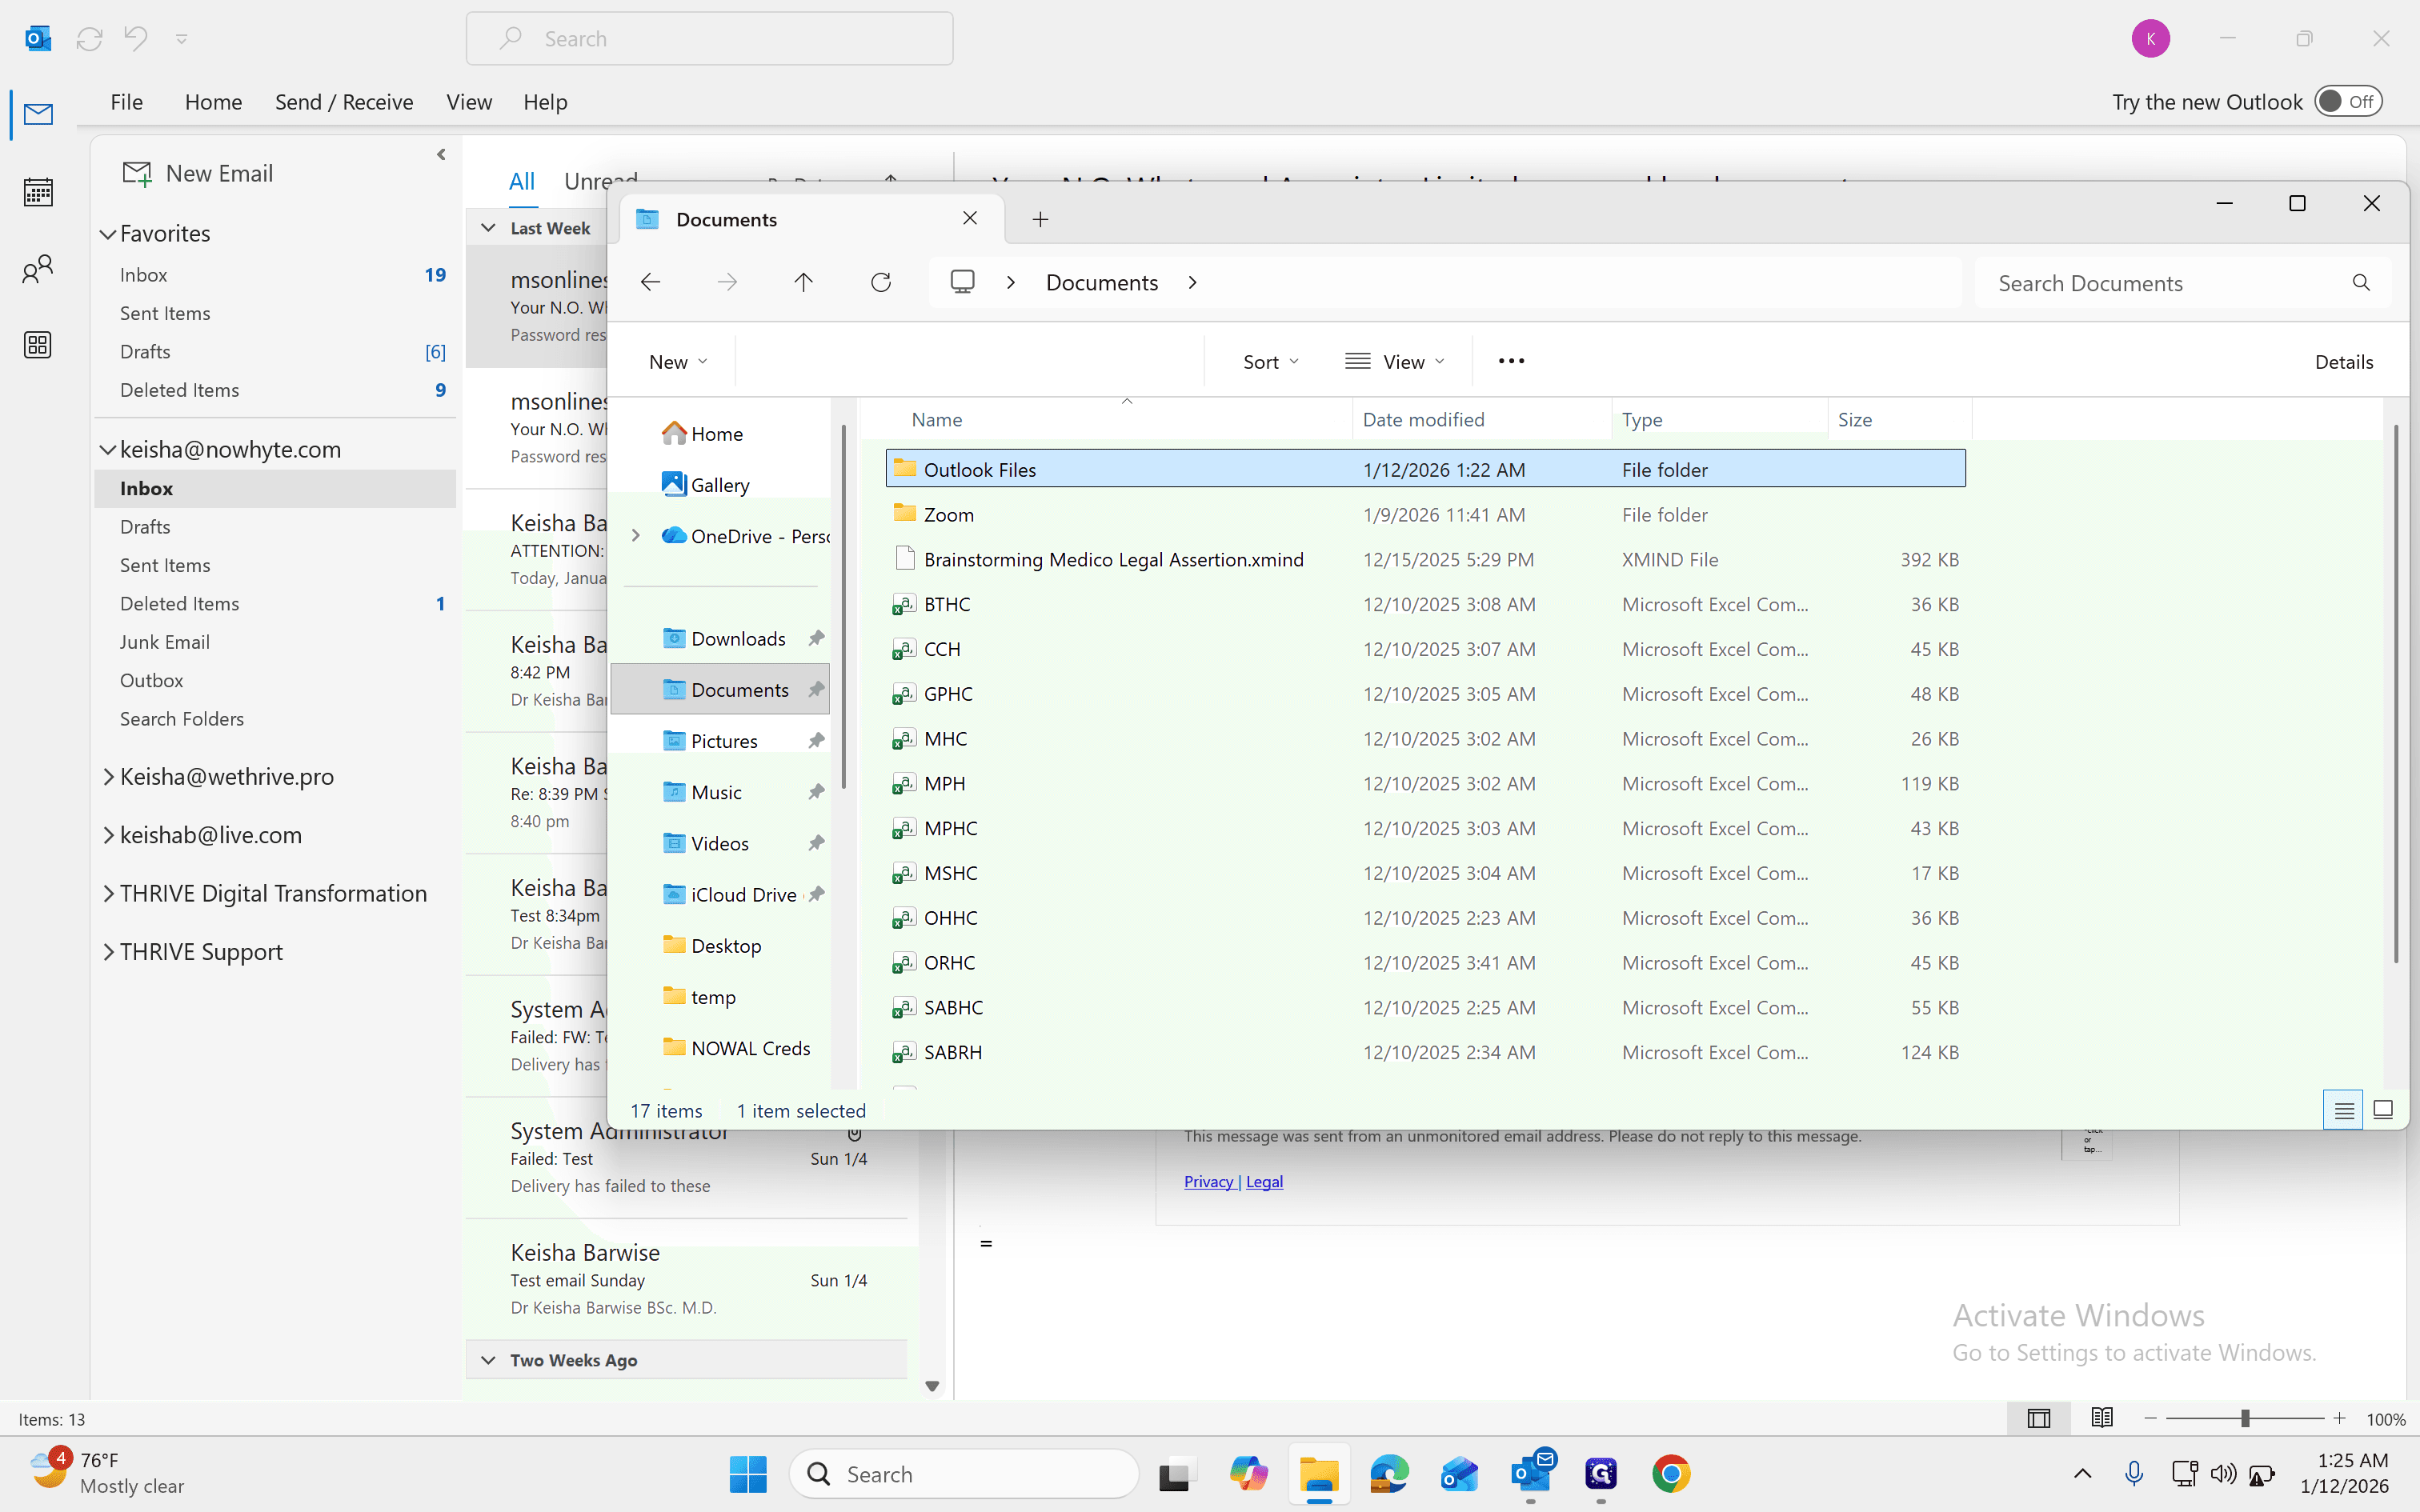Image resolution: width=2420 pixels, height=1512 pixels.
Task: Collapse the Outlook folder pane
Action: [x=441, y=154]
